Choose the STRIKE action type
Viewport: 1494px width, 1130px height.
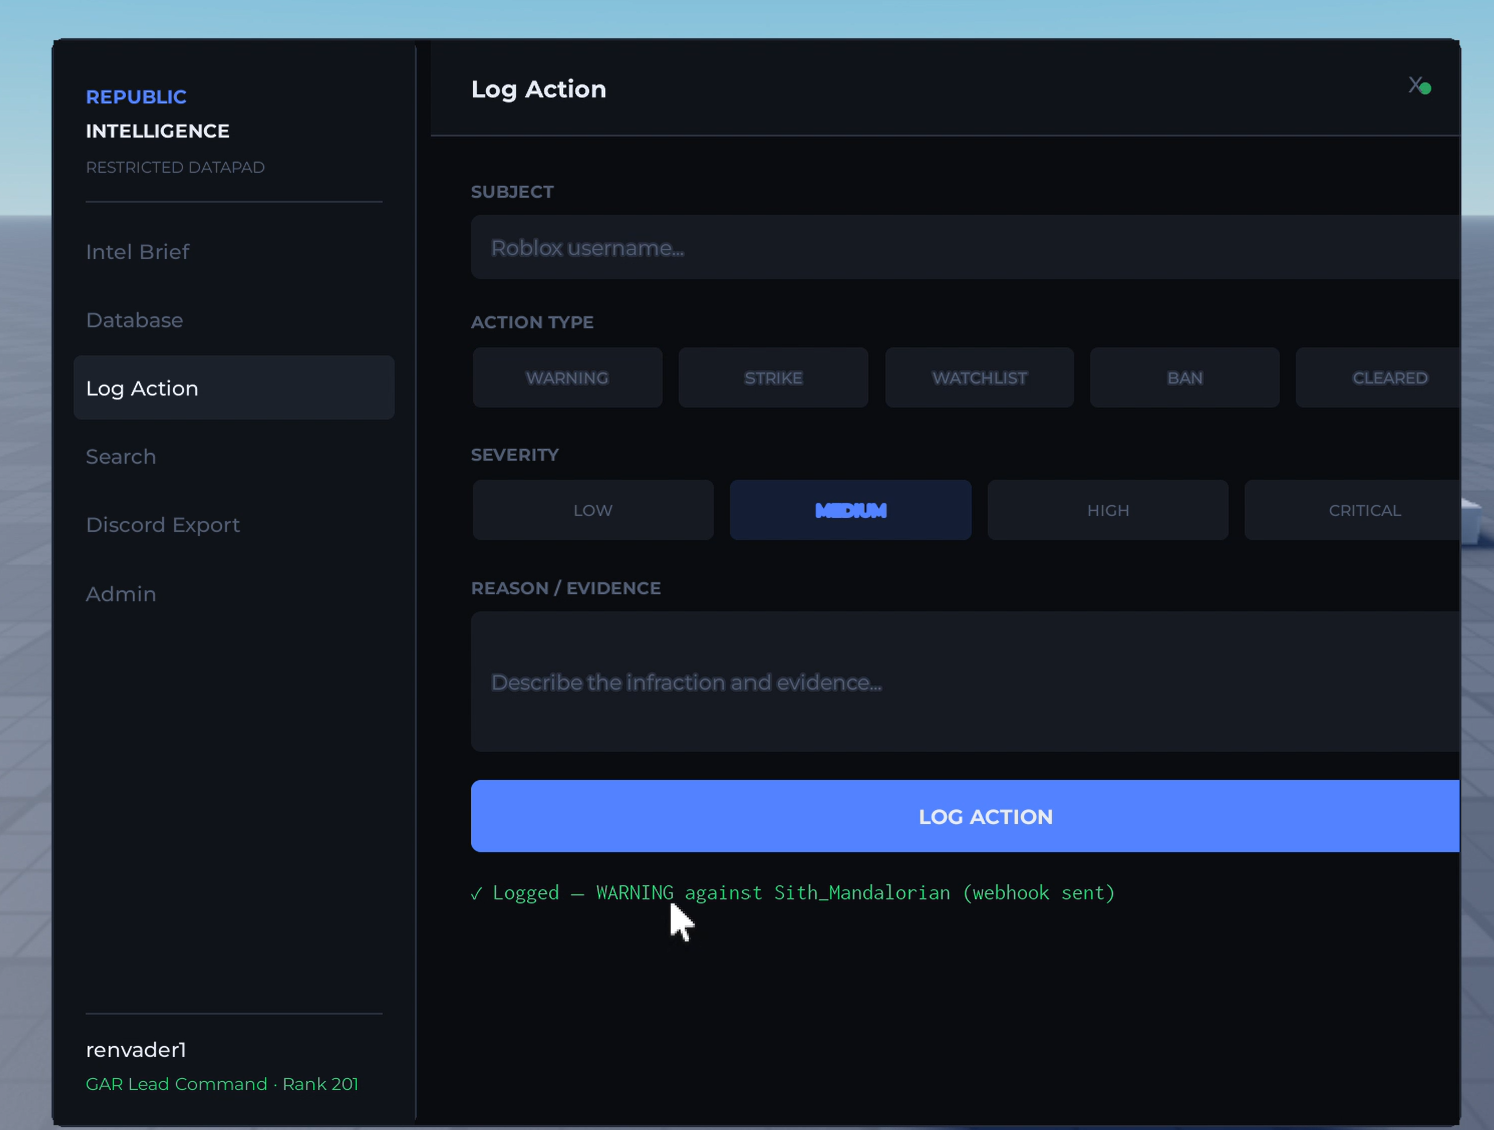click(x=773, y=378)
